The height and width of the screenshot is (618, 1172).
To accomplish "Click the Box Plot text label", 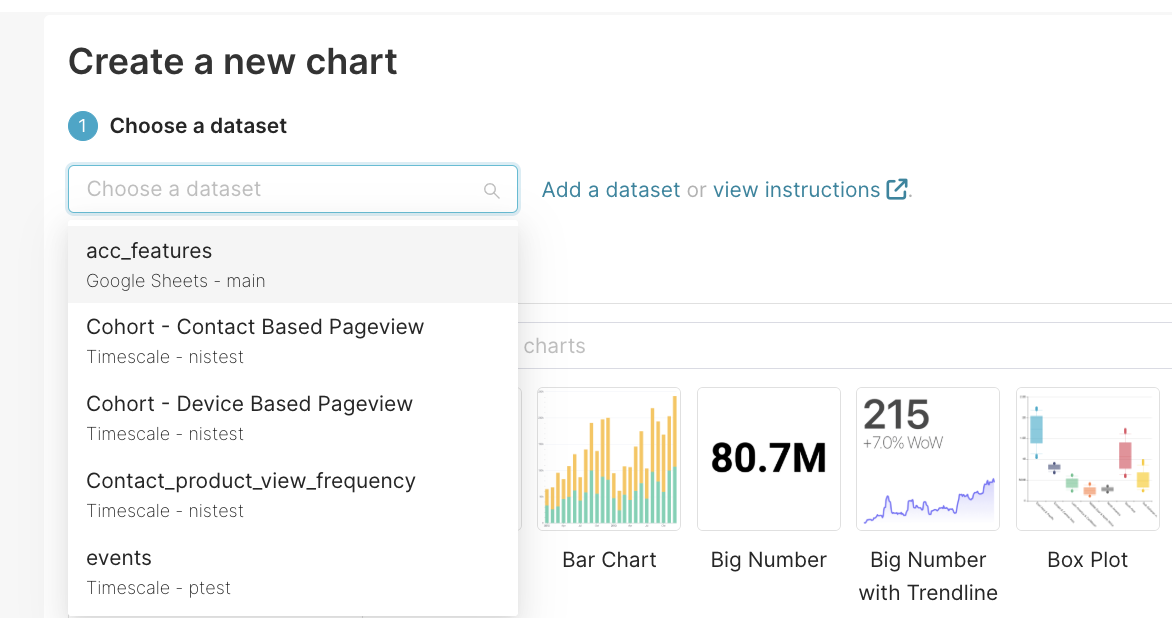I will coord(1087,560).
